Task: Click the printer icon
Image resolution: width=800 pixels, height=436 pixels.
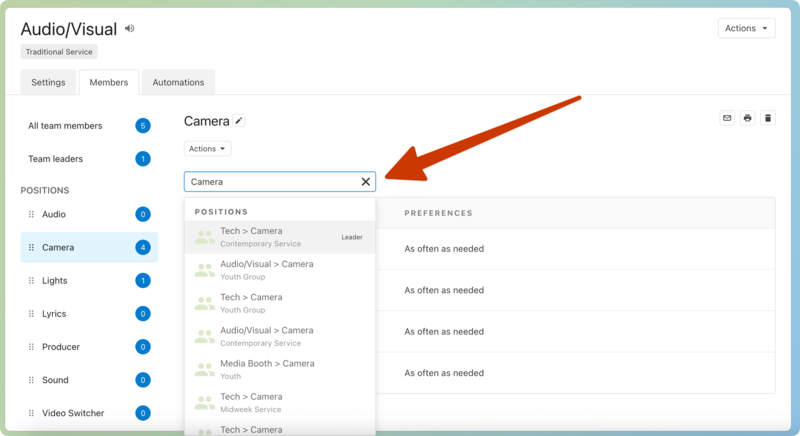Action: coord(747,118)
